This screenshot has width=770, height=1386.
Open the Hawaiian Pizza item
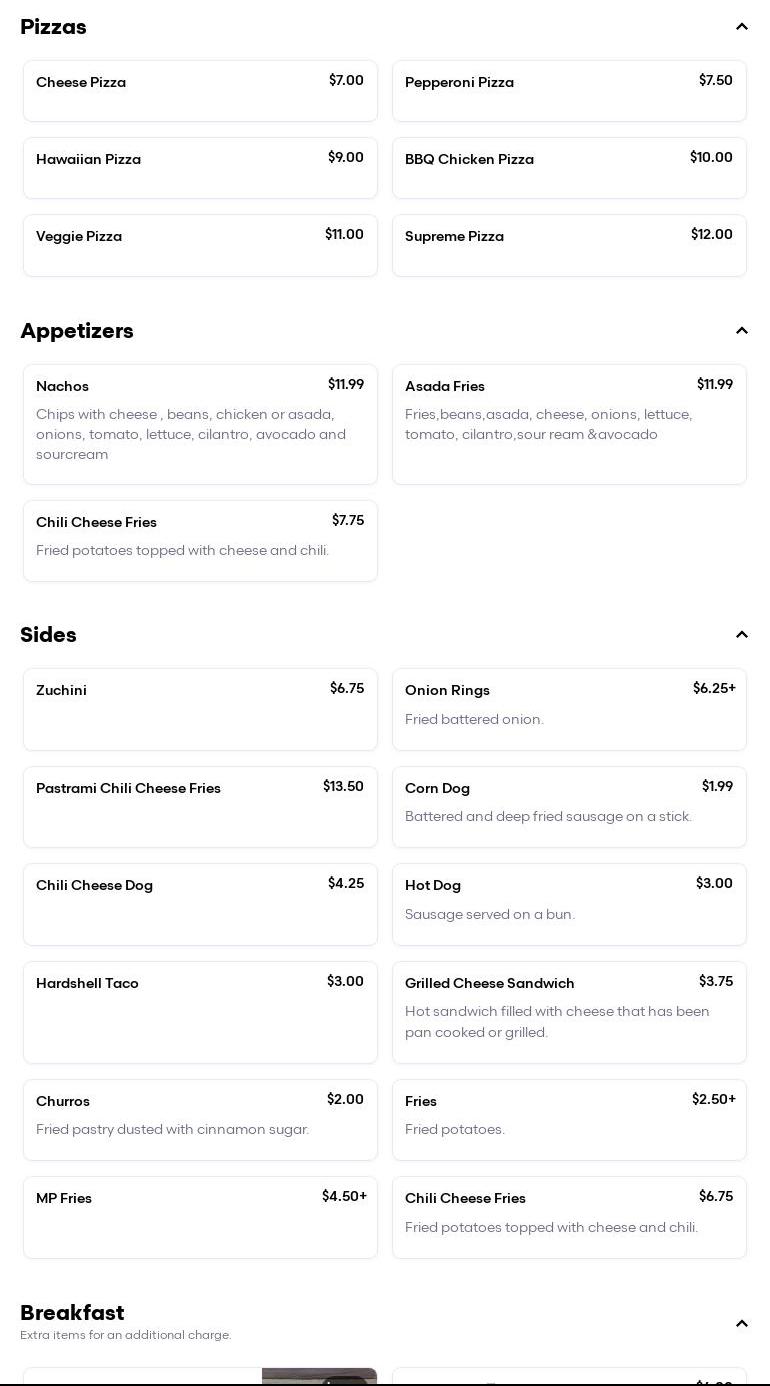pos(200,168)
